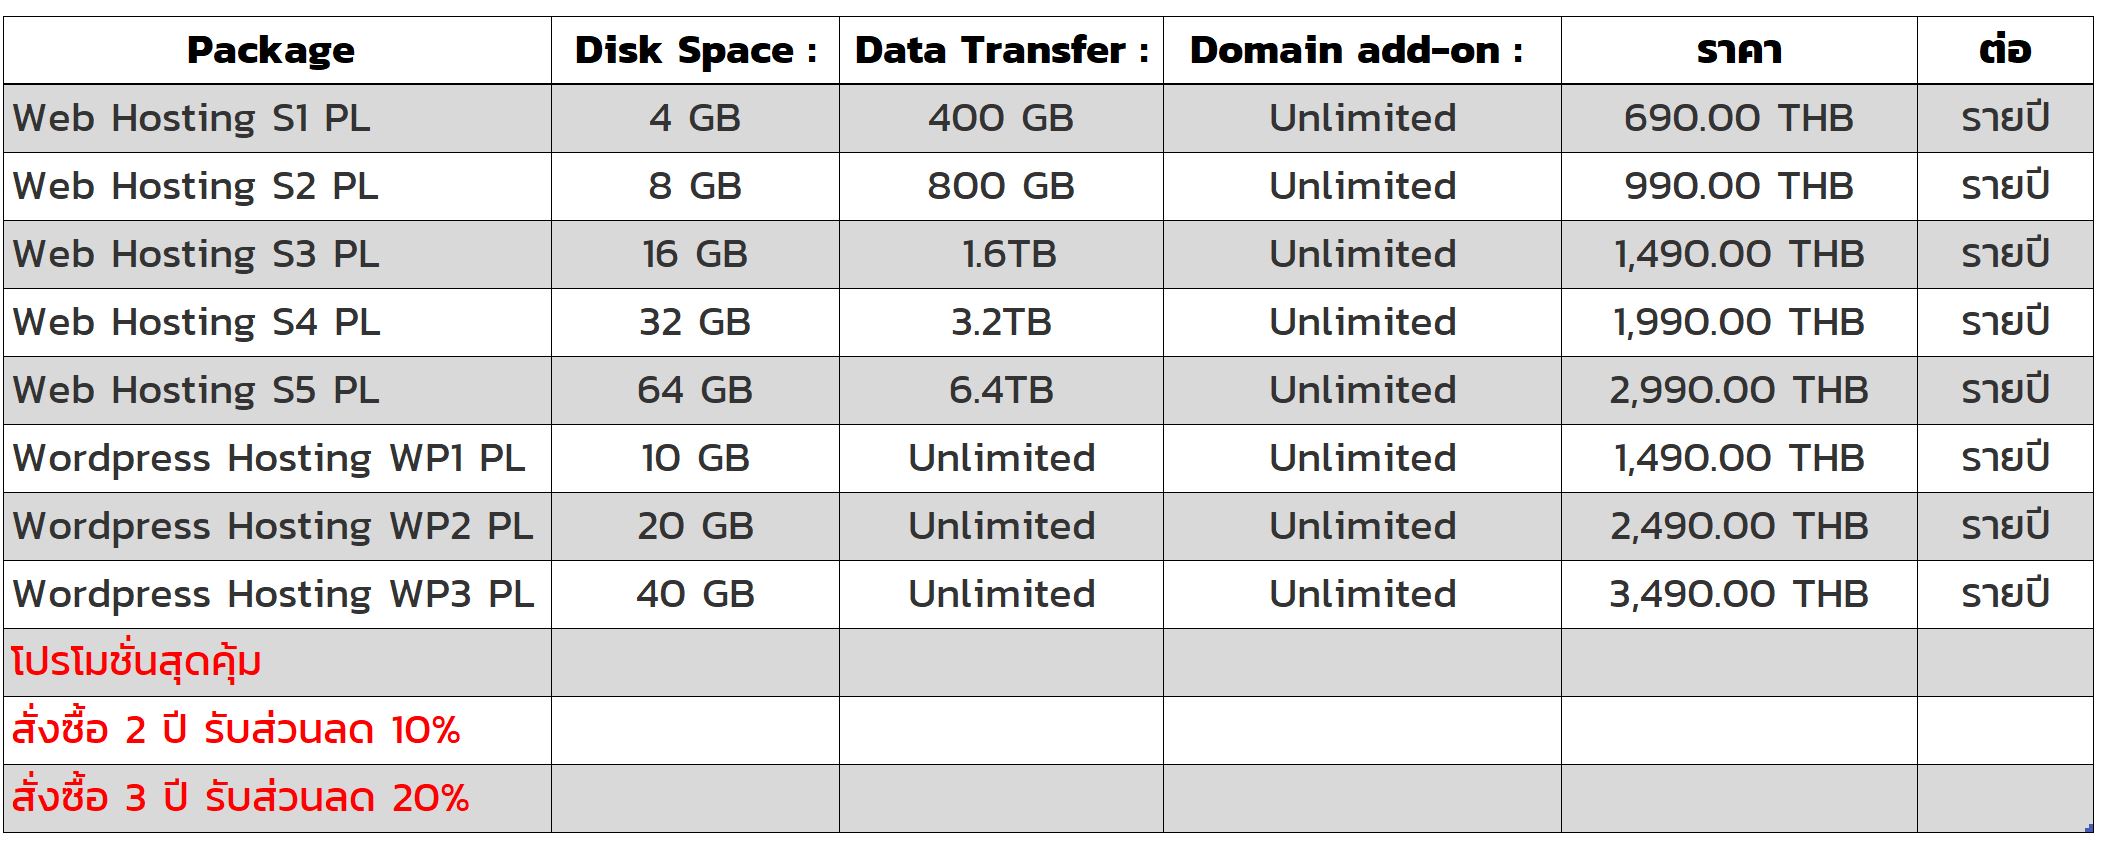Select the Web Hosting S2 PL row
Viewport: 2107px width, 845px height.
1048,186
